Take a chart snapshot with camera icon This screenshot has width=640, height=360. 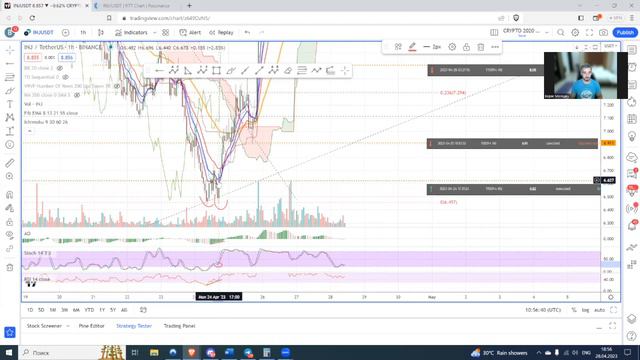point(603,32)
